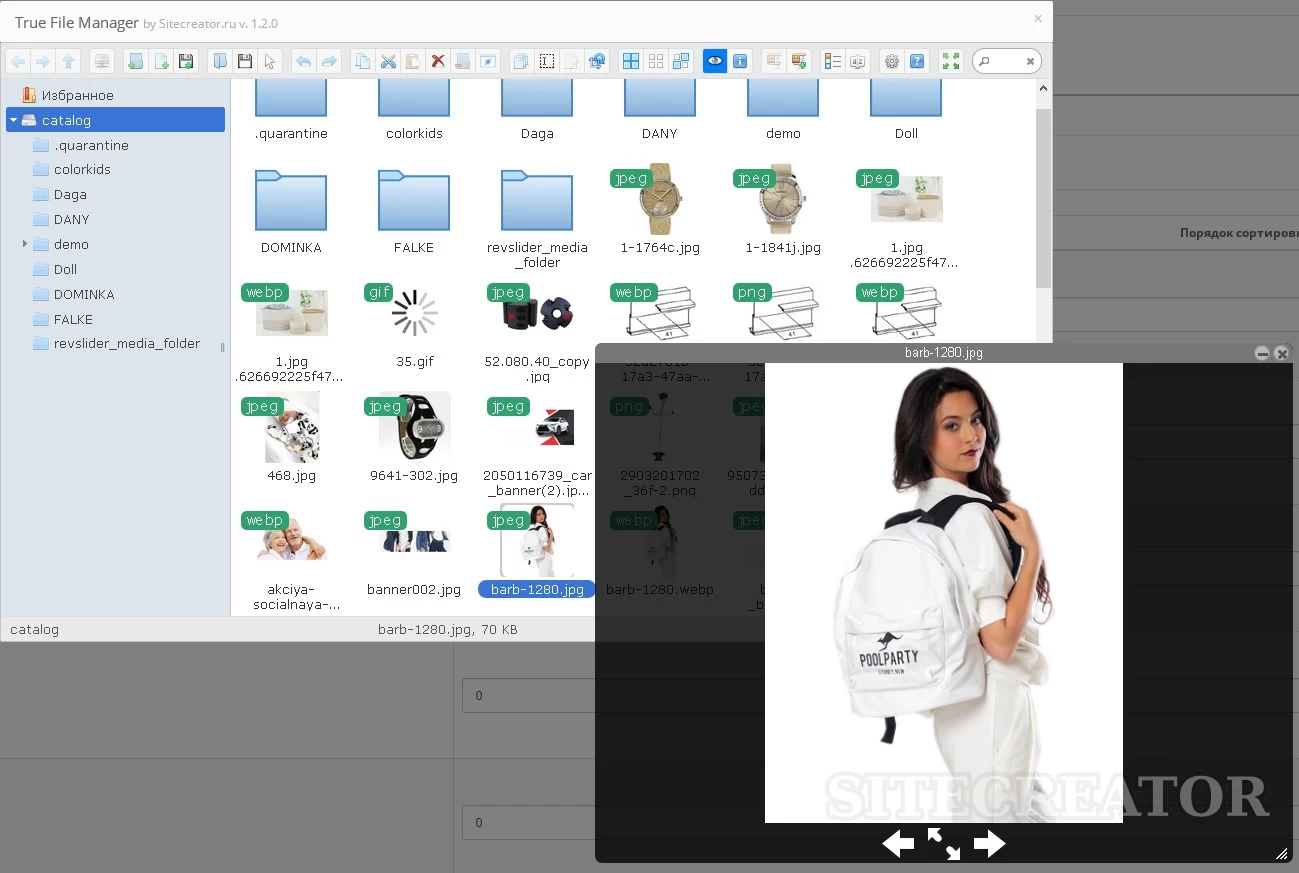Toggle file manager fullscreen mode
The image size is (1299, 873).
coord(951,61)
